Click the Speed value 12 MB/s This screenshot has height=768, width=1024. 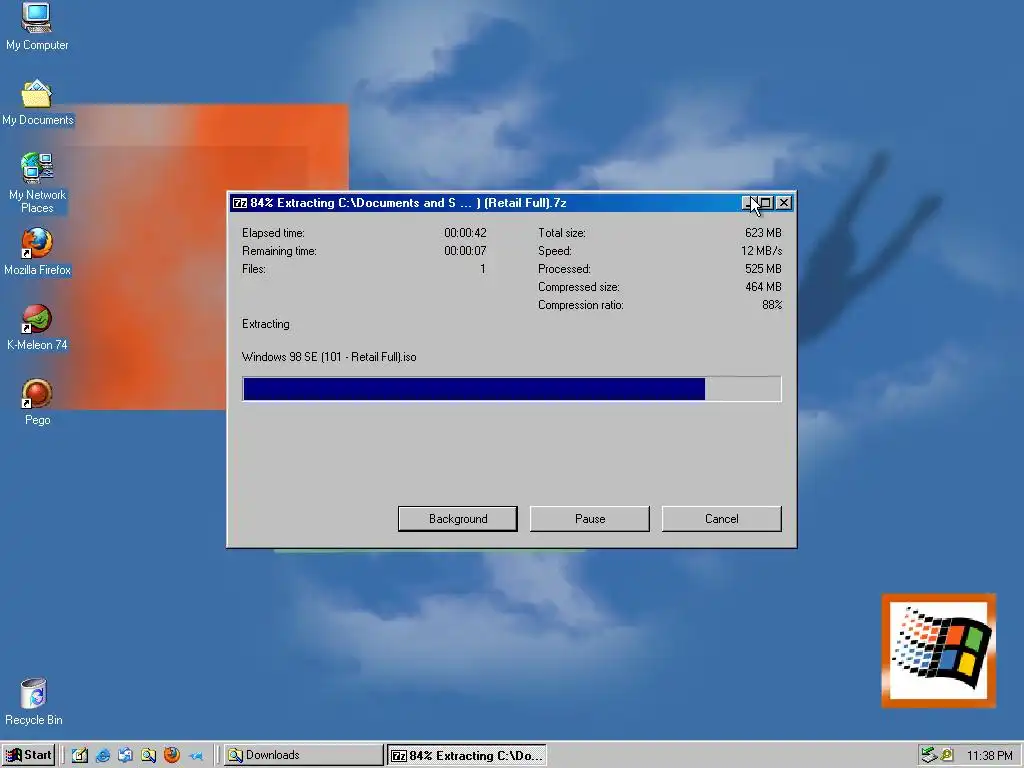(x=761, y=251)
